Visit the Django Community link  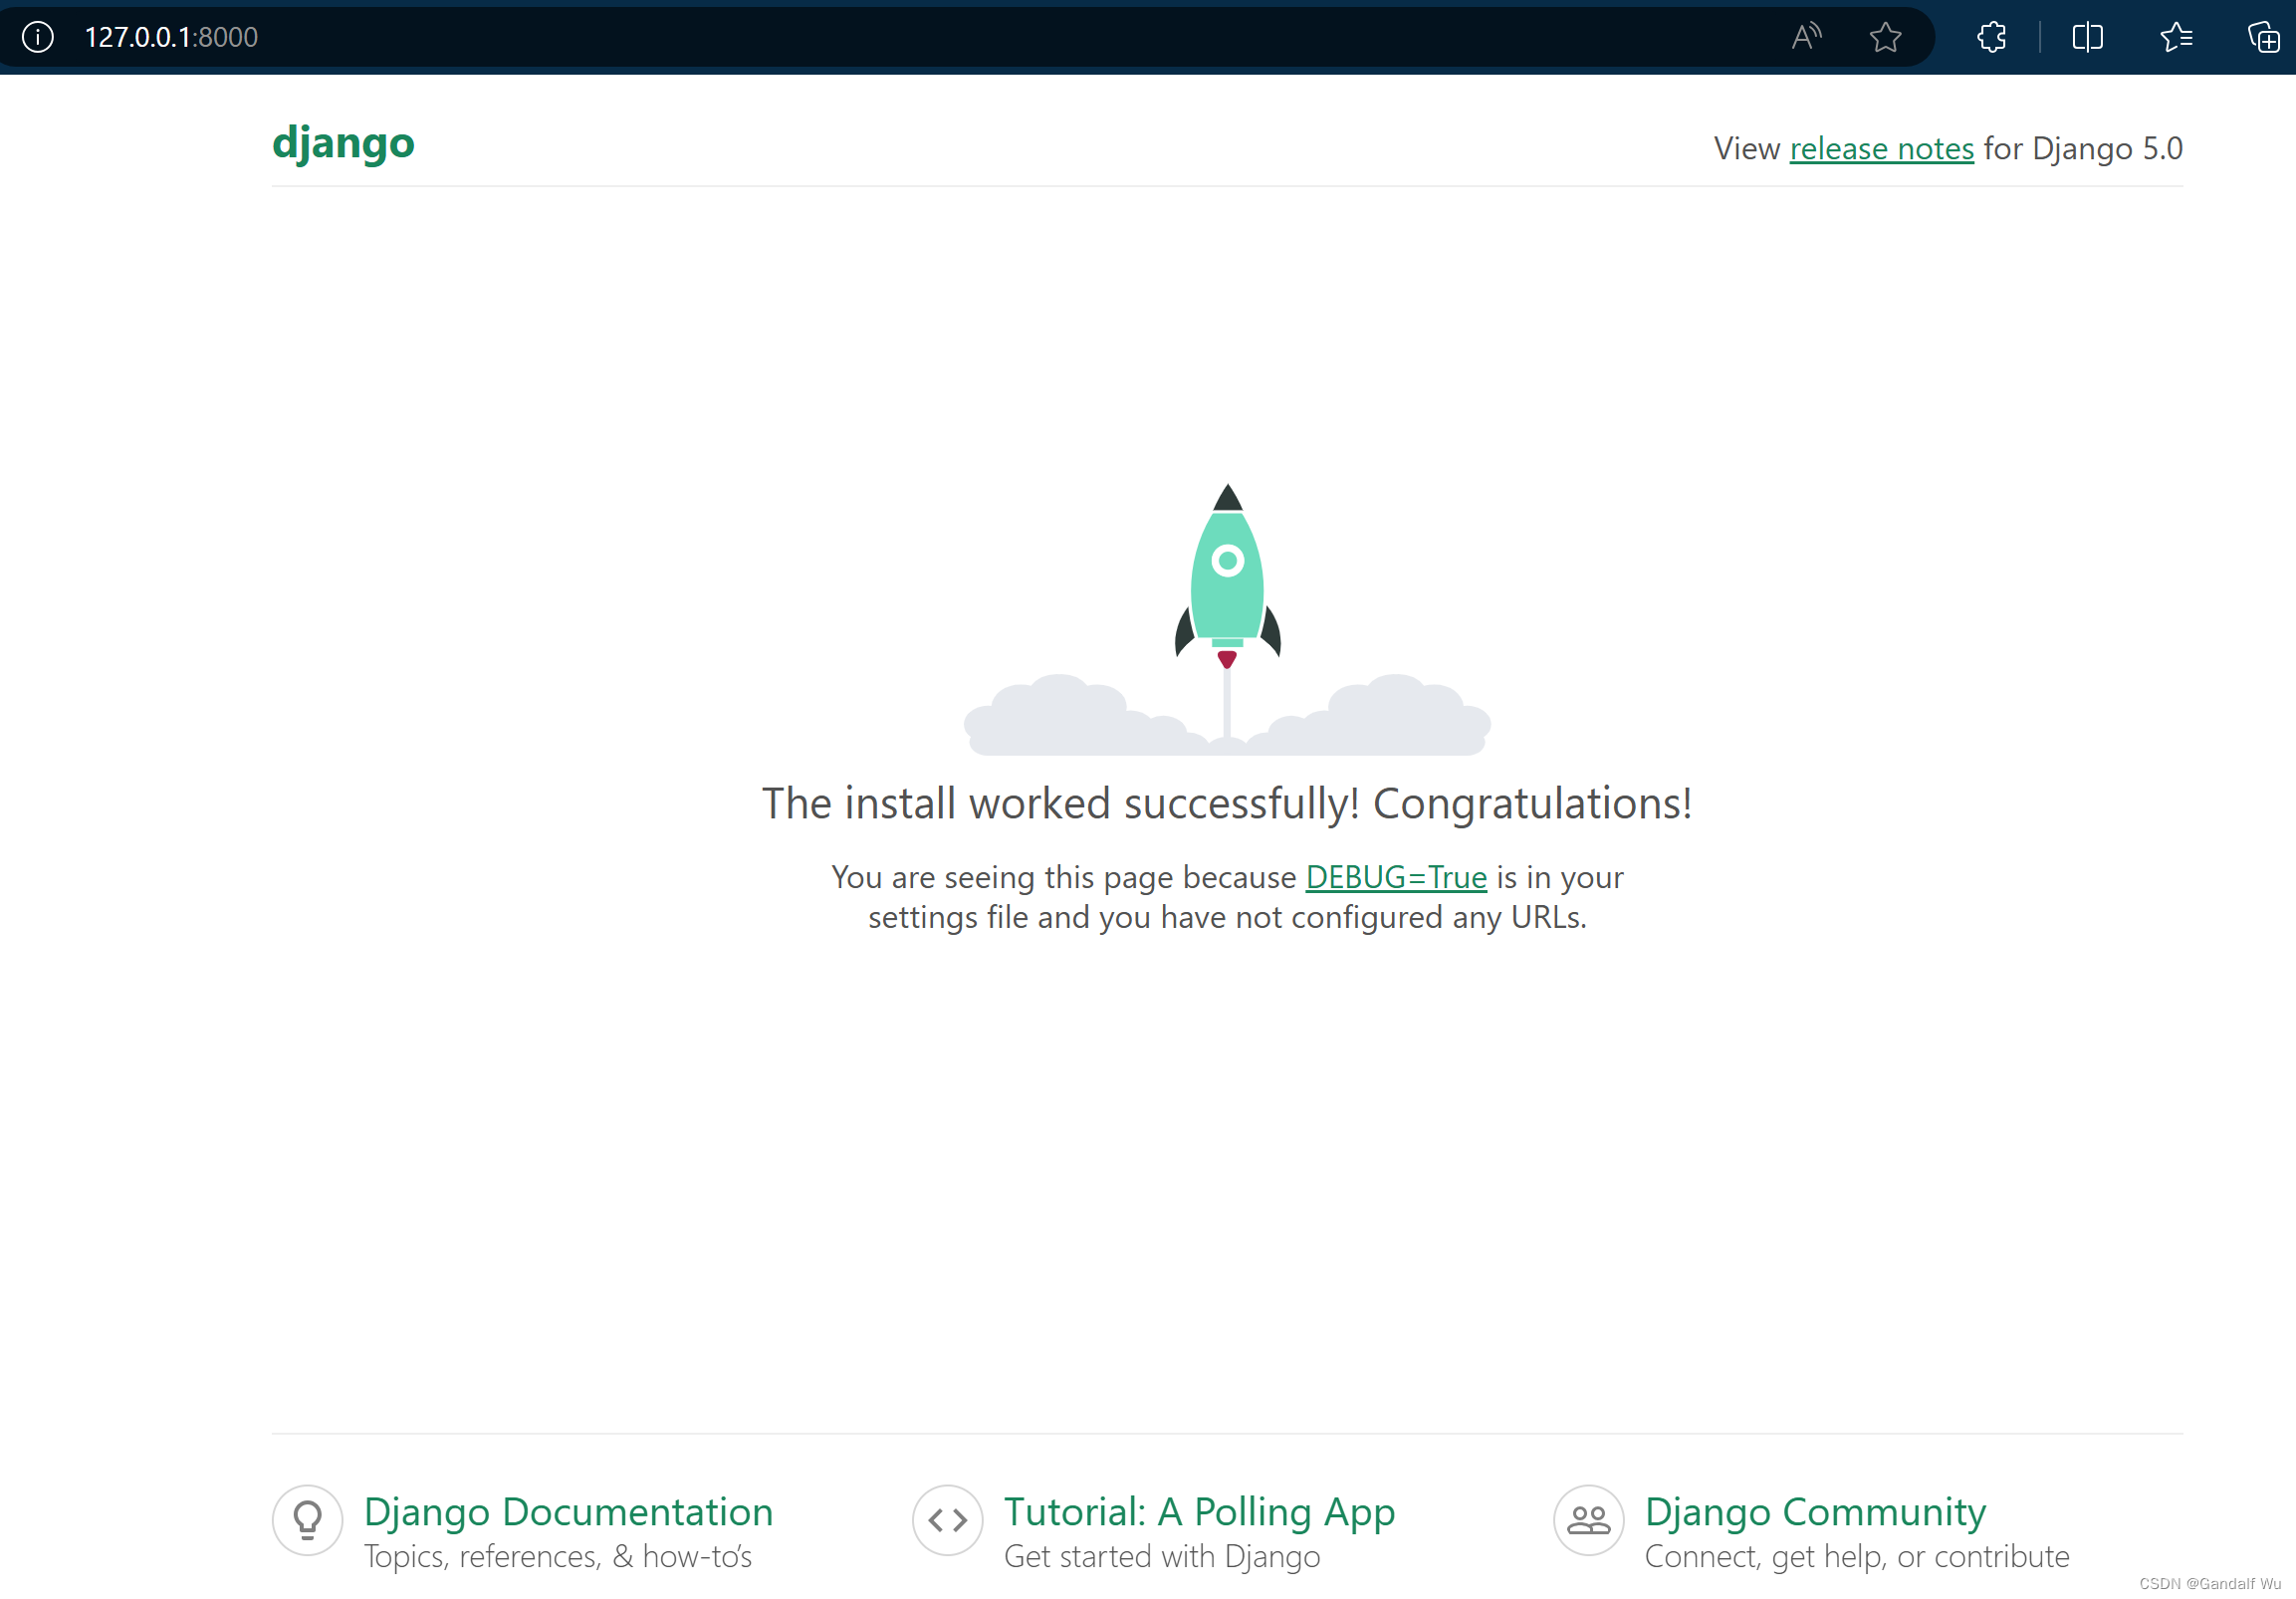point(1815,1511)
